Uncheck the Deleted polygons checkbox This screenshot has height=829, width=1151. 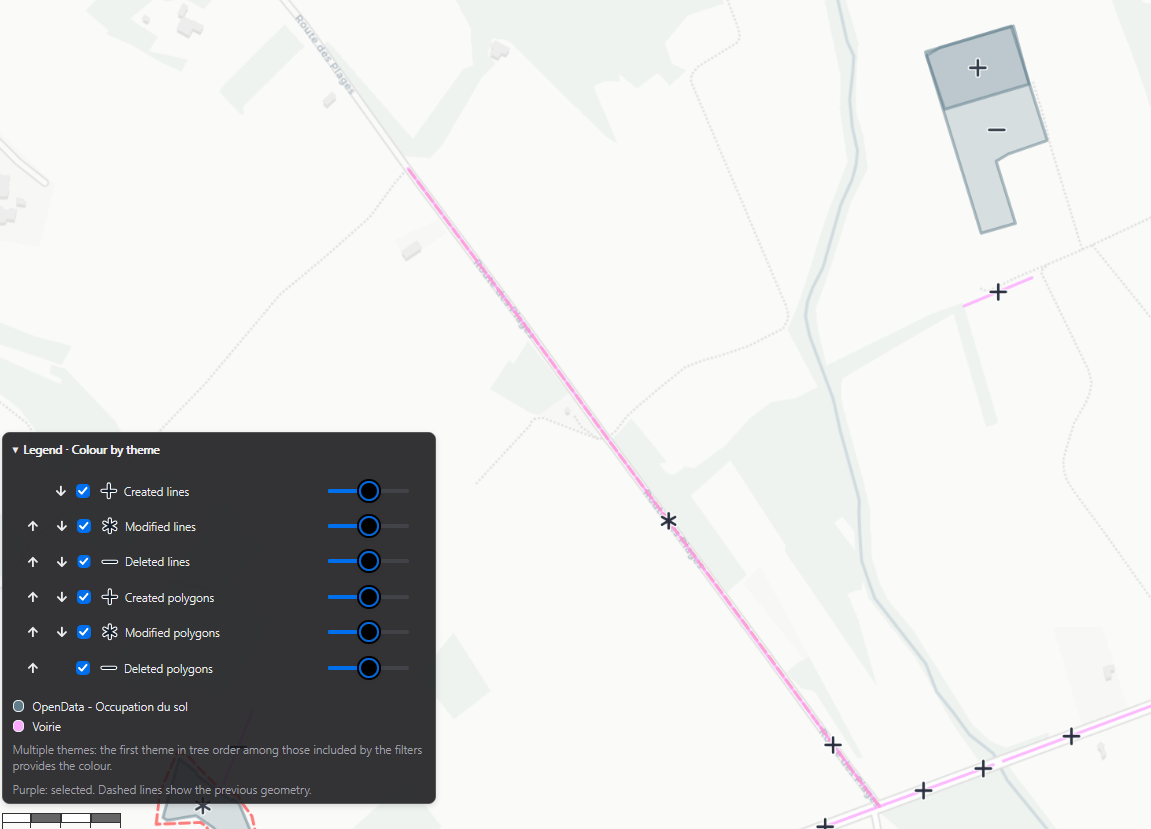click(x=83, y=668)
